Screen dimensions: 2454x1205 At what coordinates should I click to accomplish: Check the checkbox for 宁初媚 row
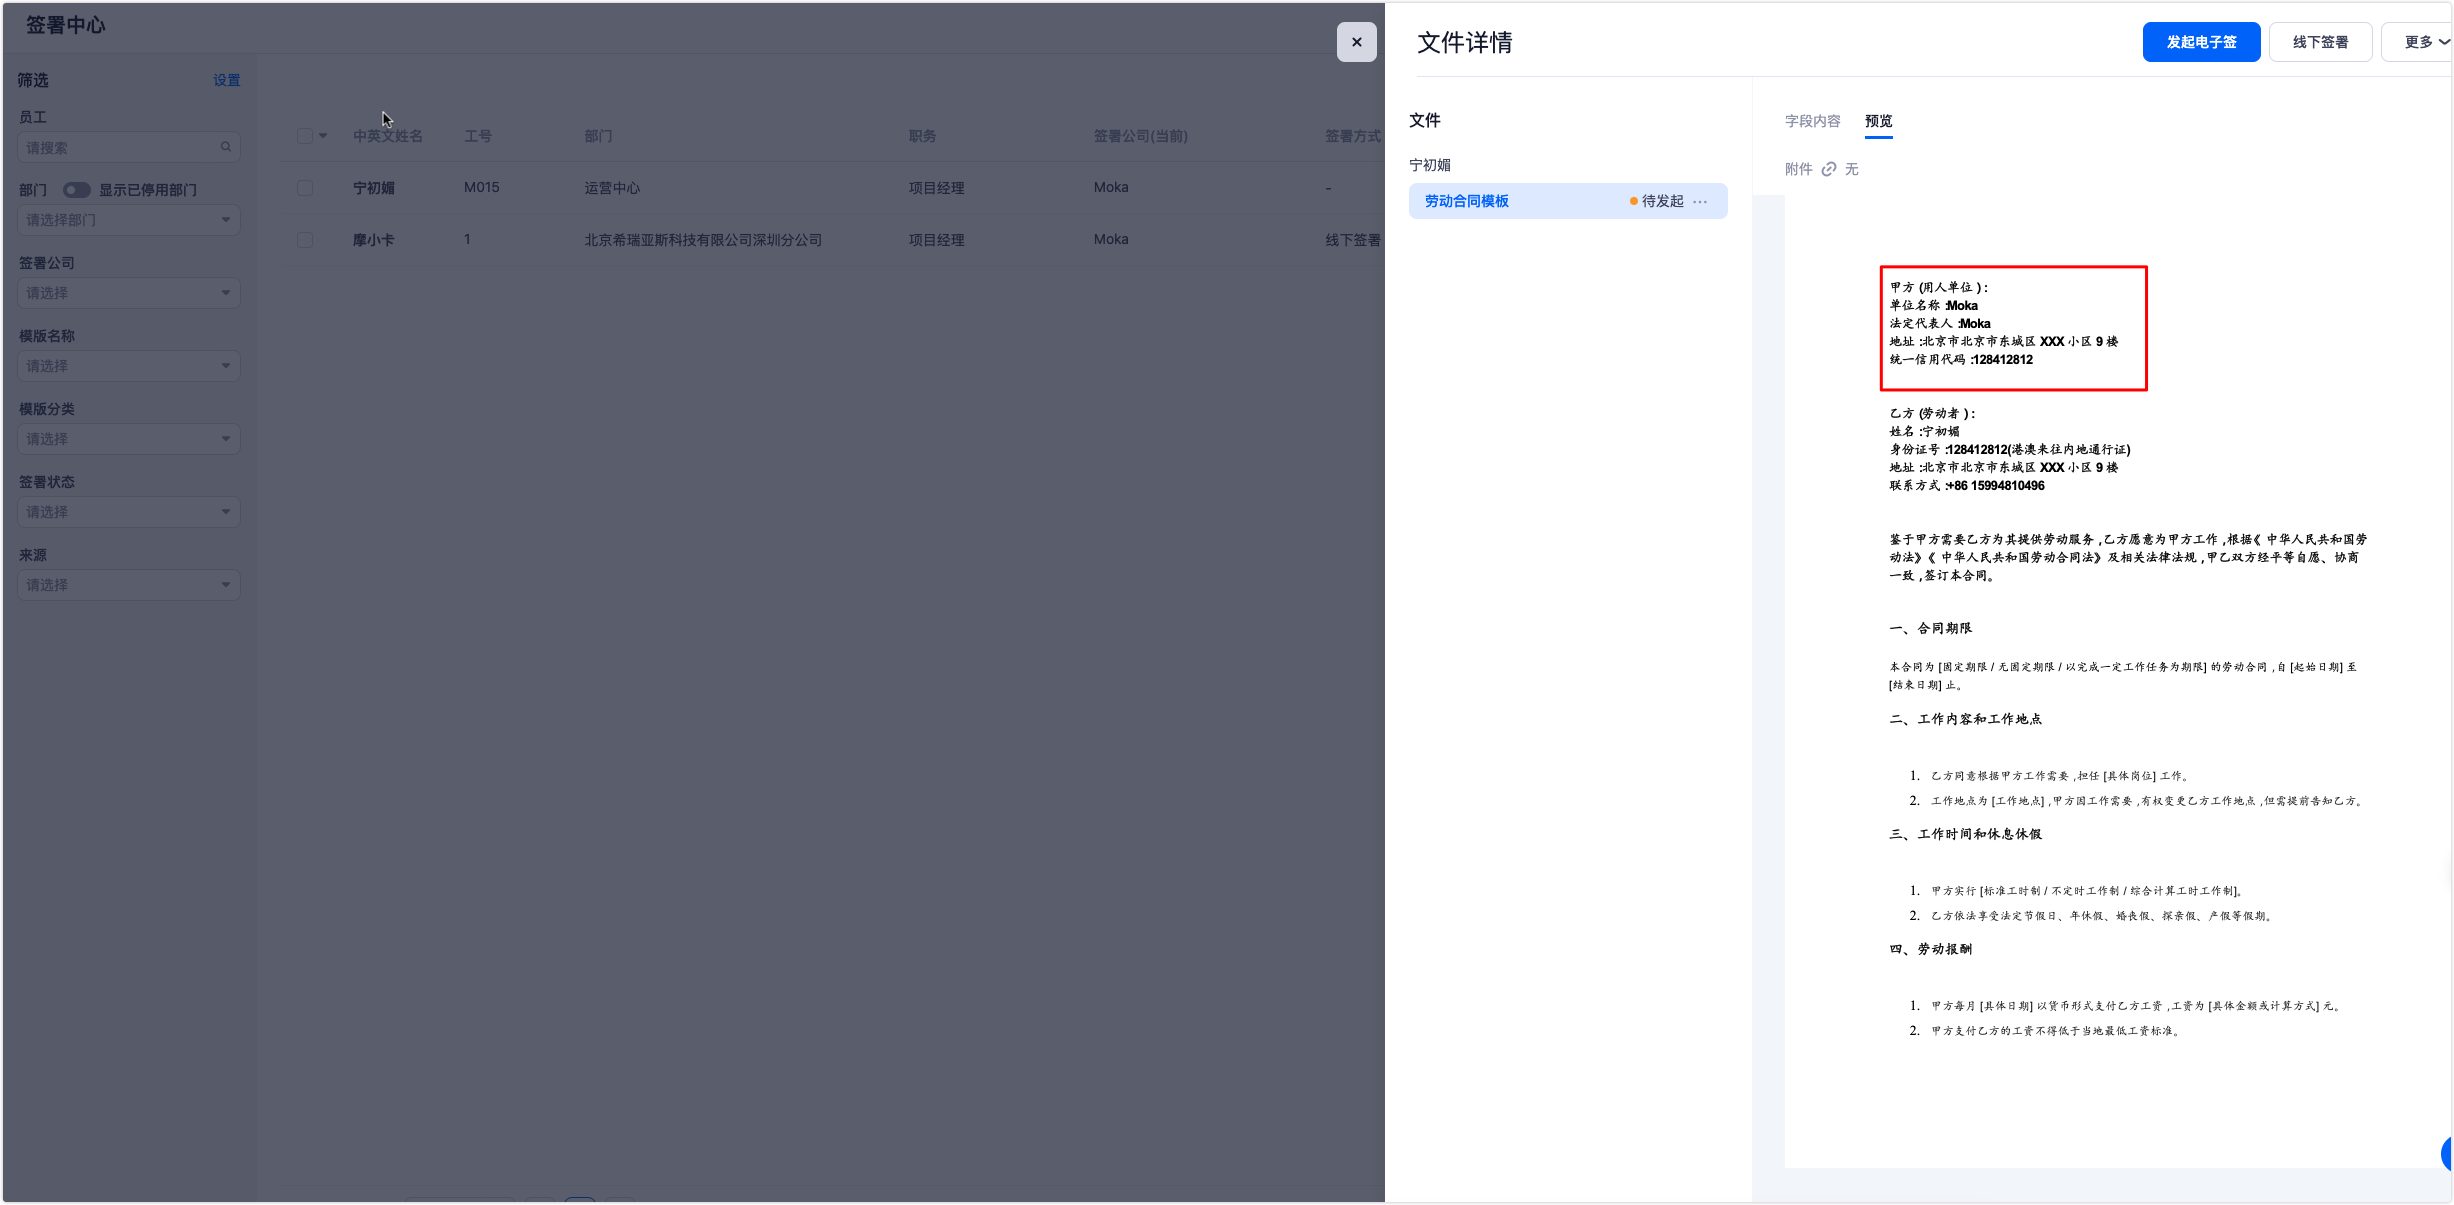point(305,188)
